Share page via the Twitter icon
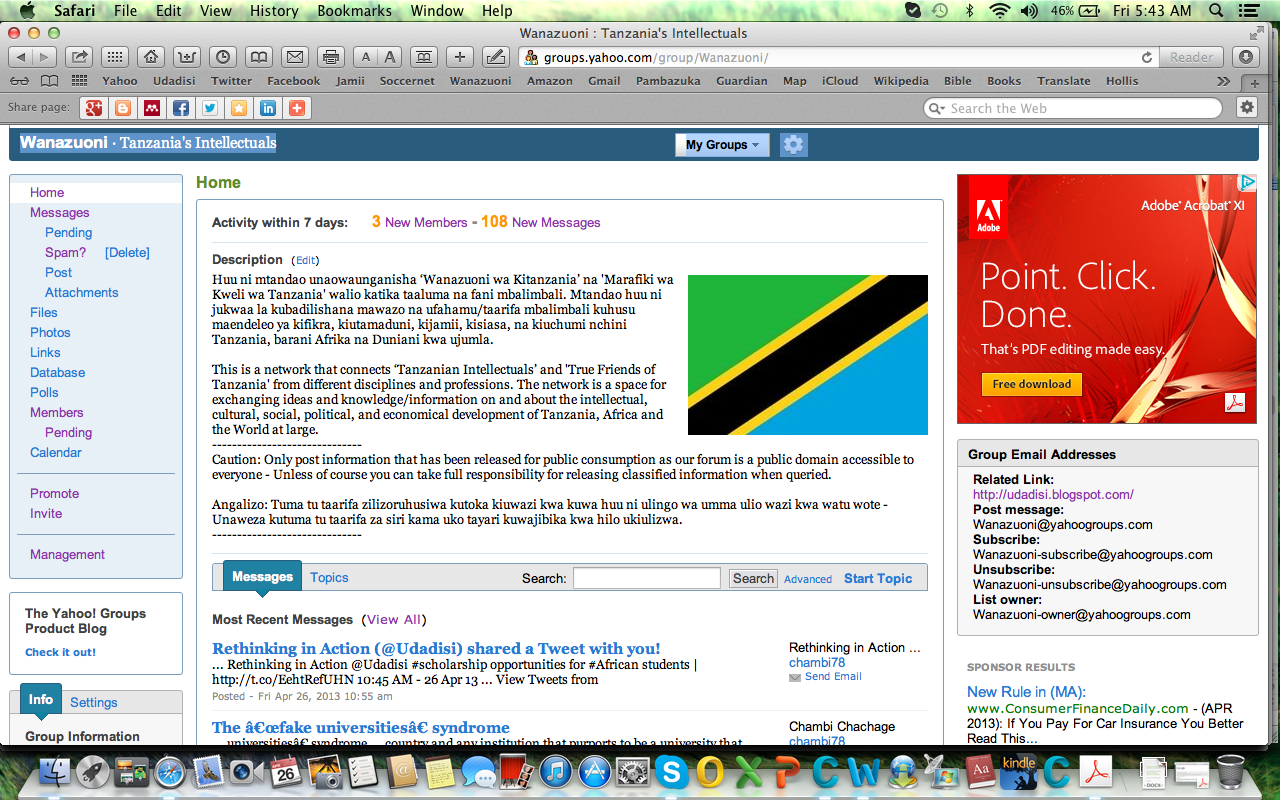 [x=210, y=108]
